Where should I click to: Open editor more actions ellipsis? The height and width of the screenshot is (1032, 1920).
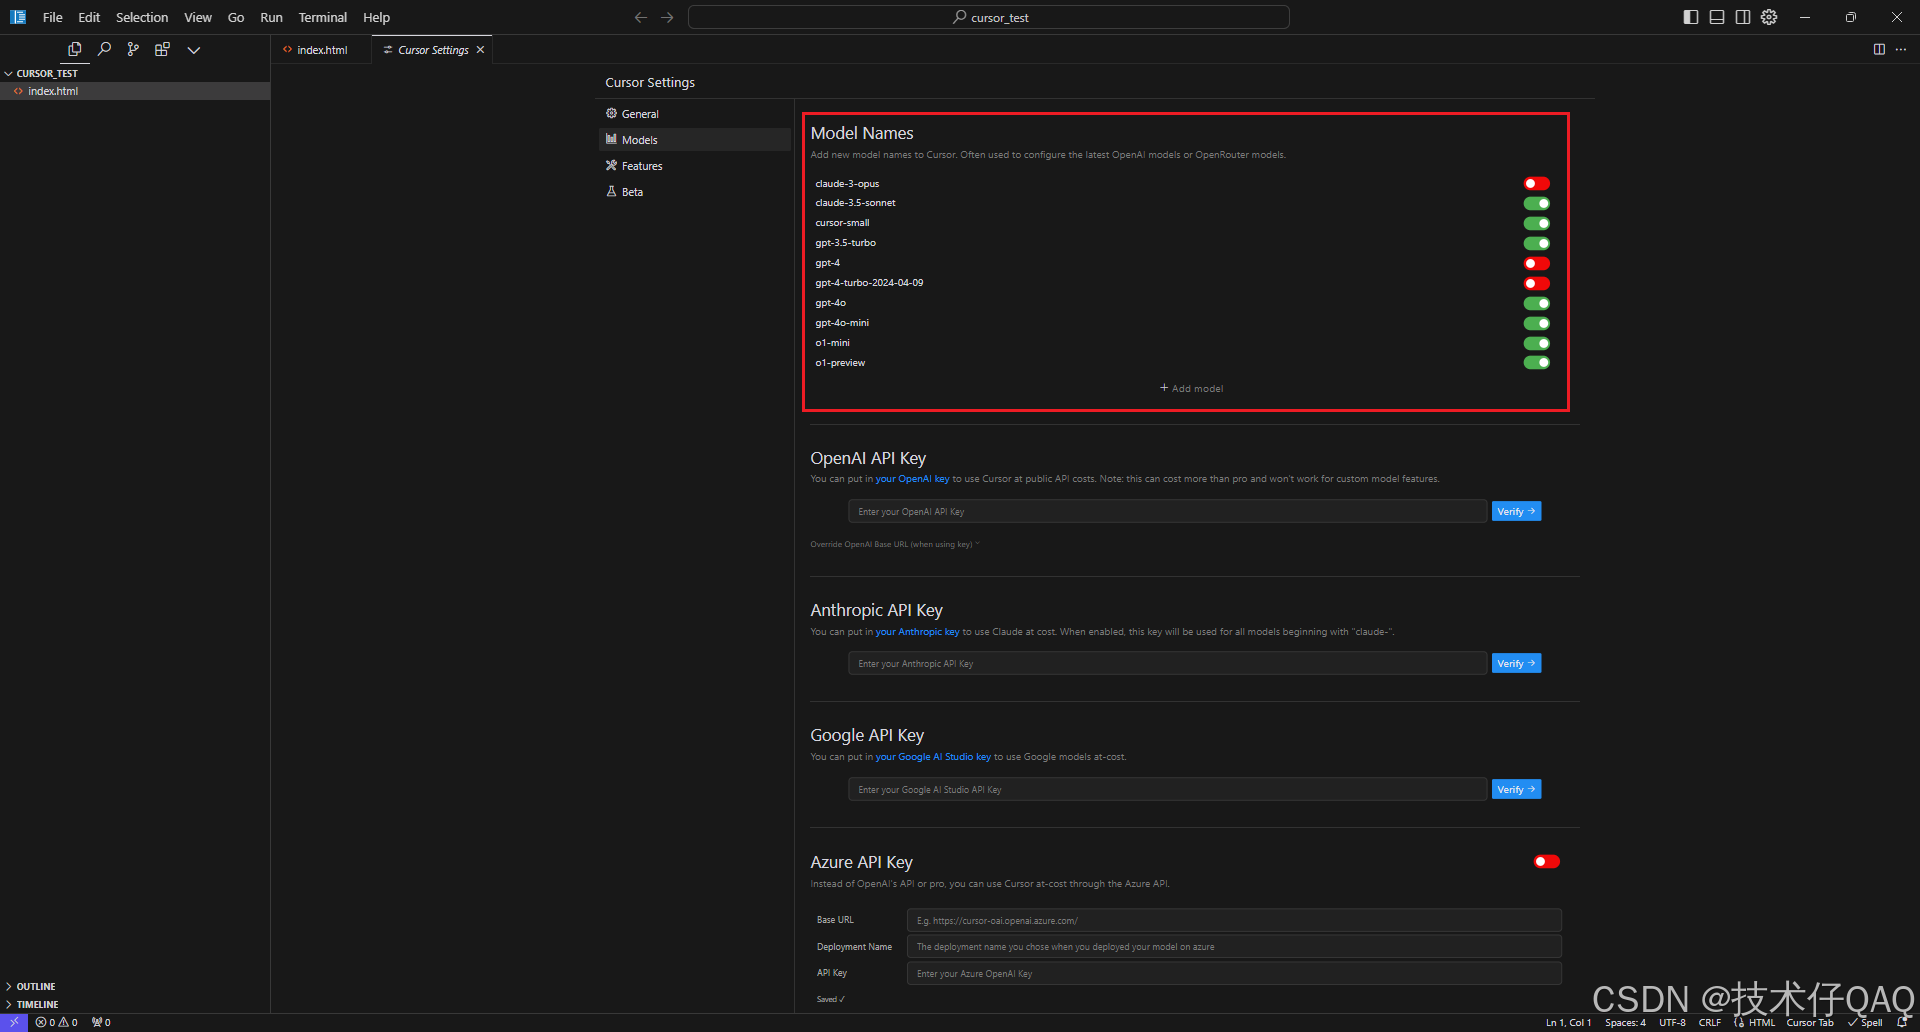click(x=1901, y=49)
